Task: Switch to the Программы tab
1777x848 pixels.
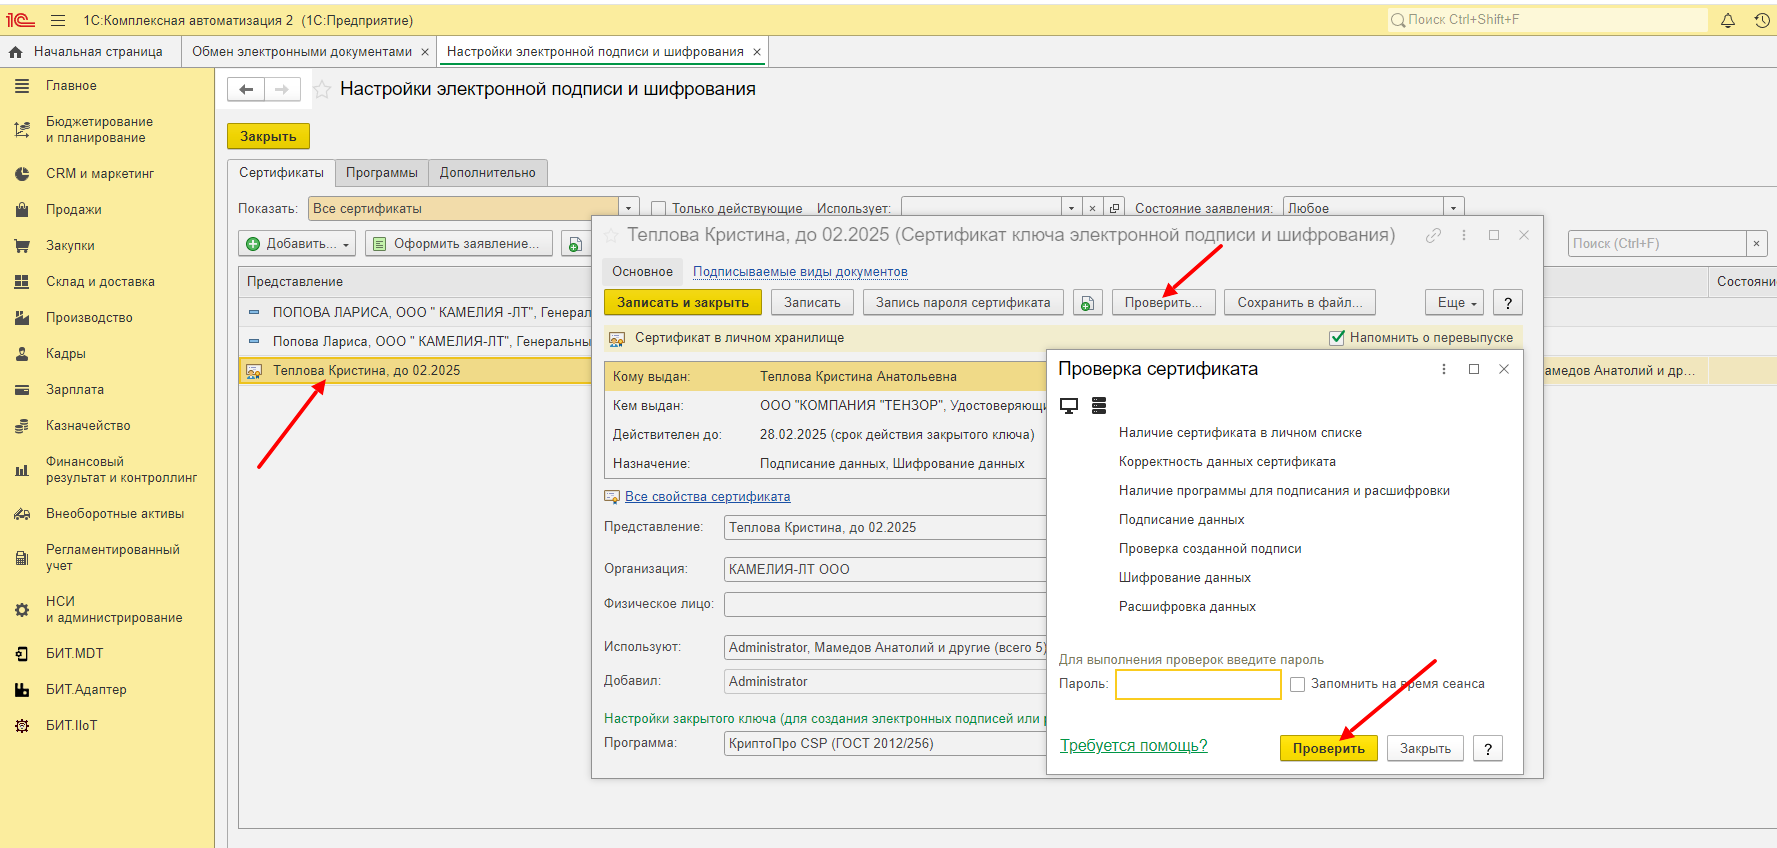Action: 381,173
